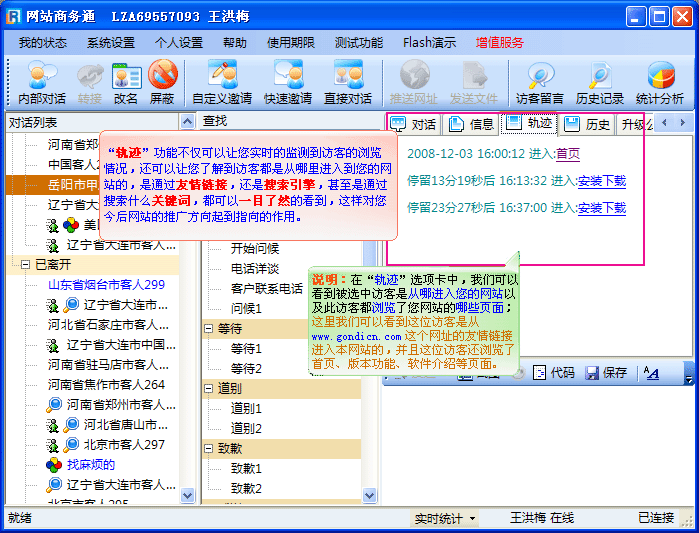Viewport: 699px width, 533px height.
Task: Open 历史记录 history records
Action: coord(600,82)
